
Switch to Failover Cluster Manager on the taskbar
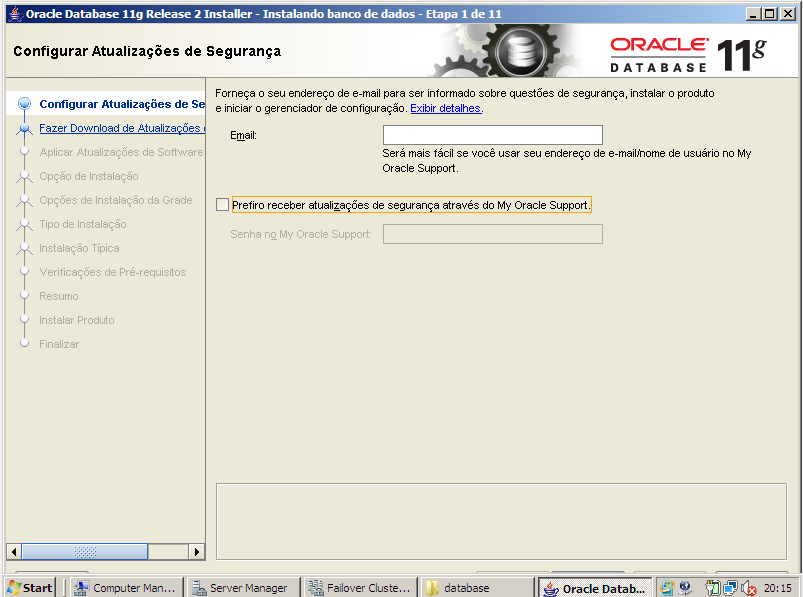tap(361, 588)
